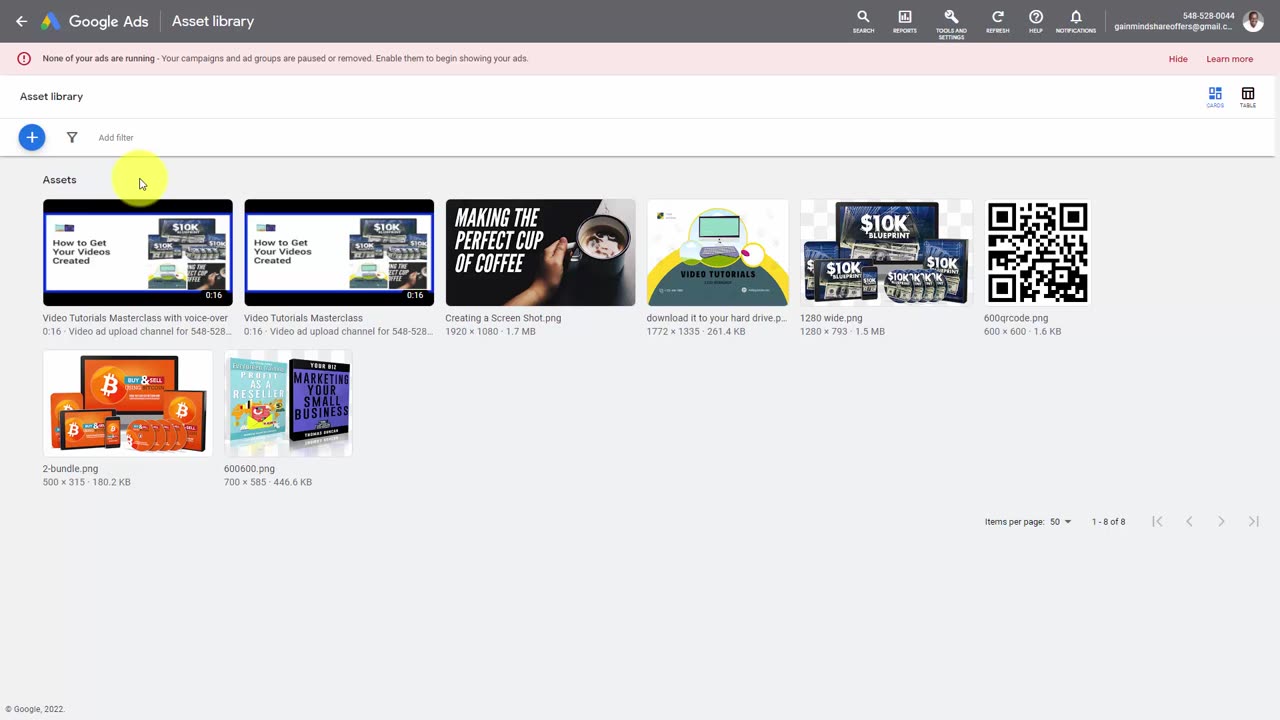Click '2-bundle.png' file name

70,468
